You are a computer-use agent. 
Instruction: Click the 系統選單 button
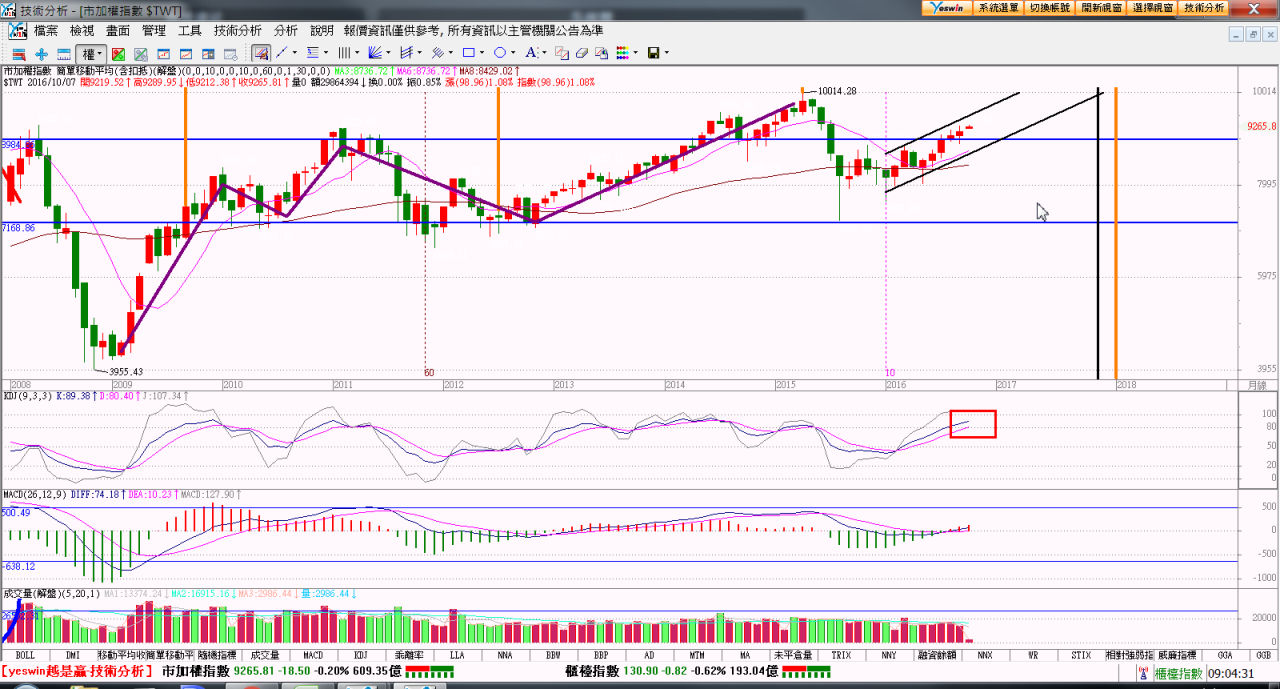click(998, 7)
